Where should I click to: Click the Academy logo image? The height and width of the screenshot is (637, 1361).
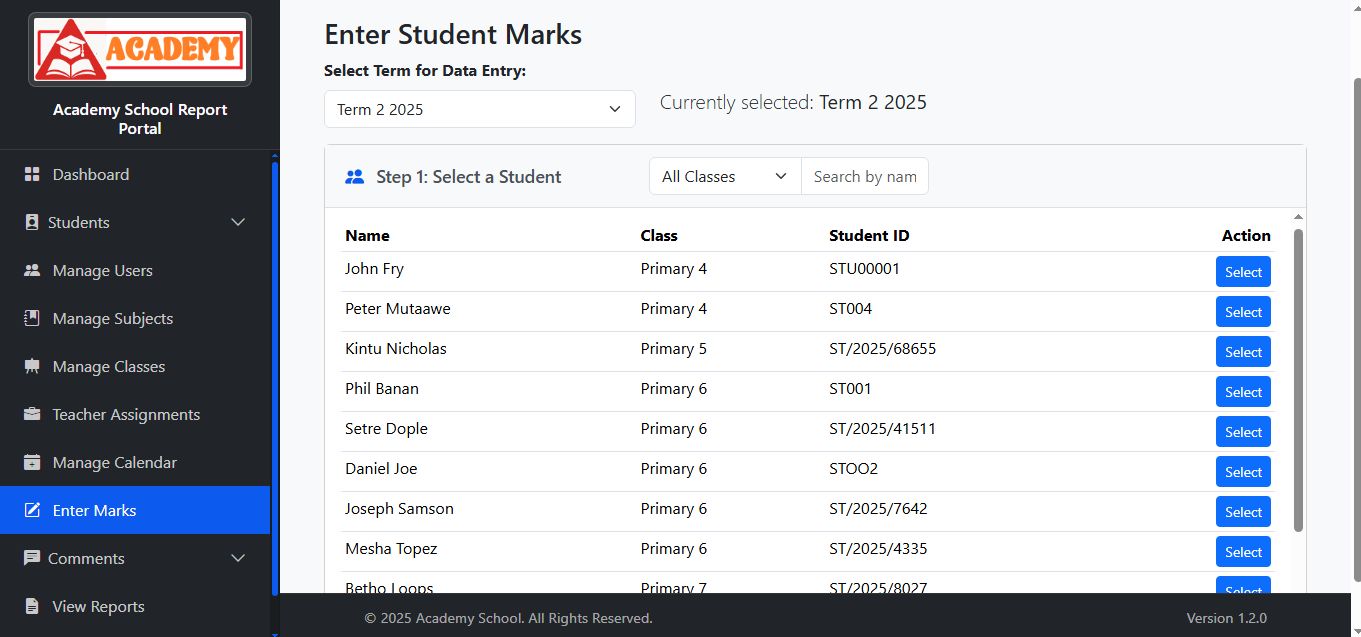click(x=140, y=49)
